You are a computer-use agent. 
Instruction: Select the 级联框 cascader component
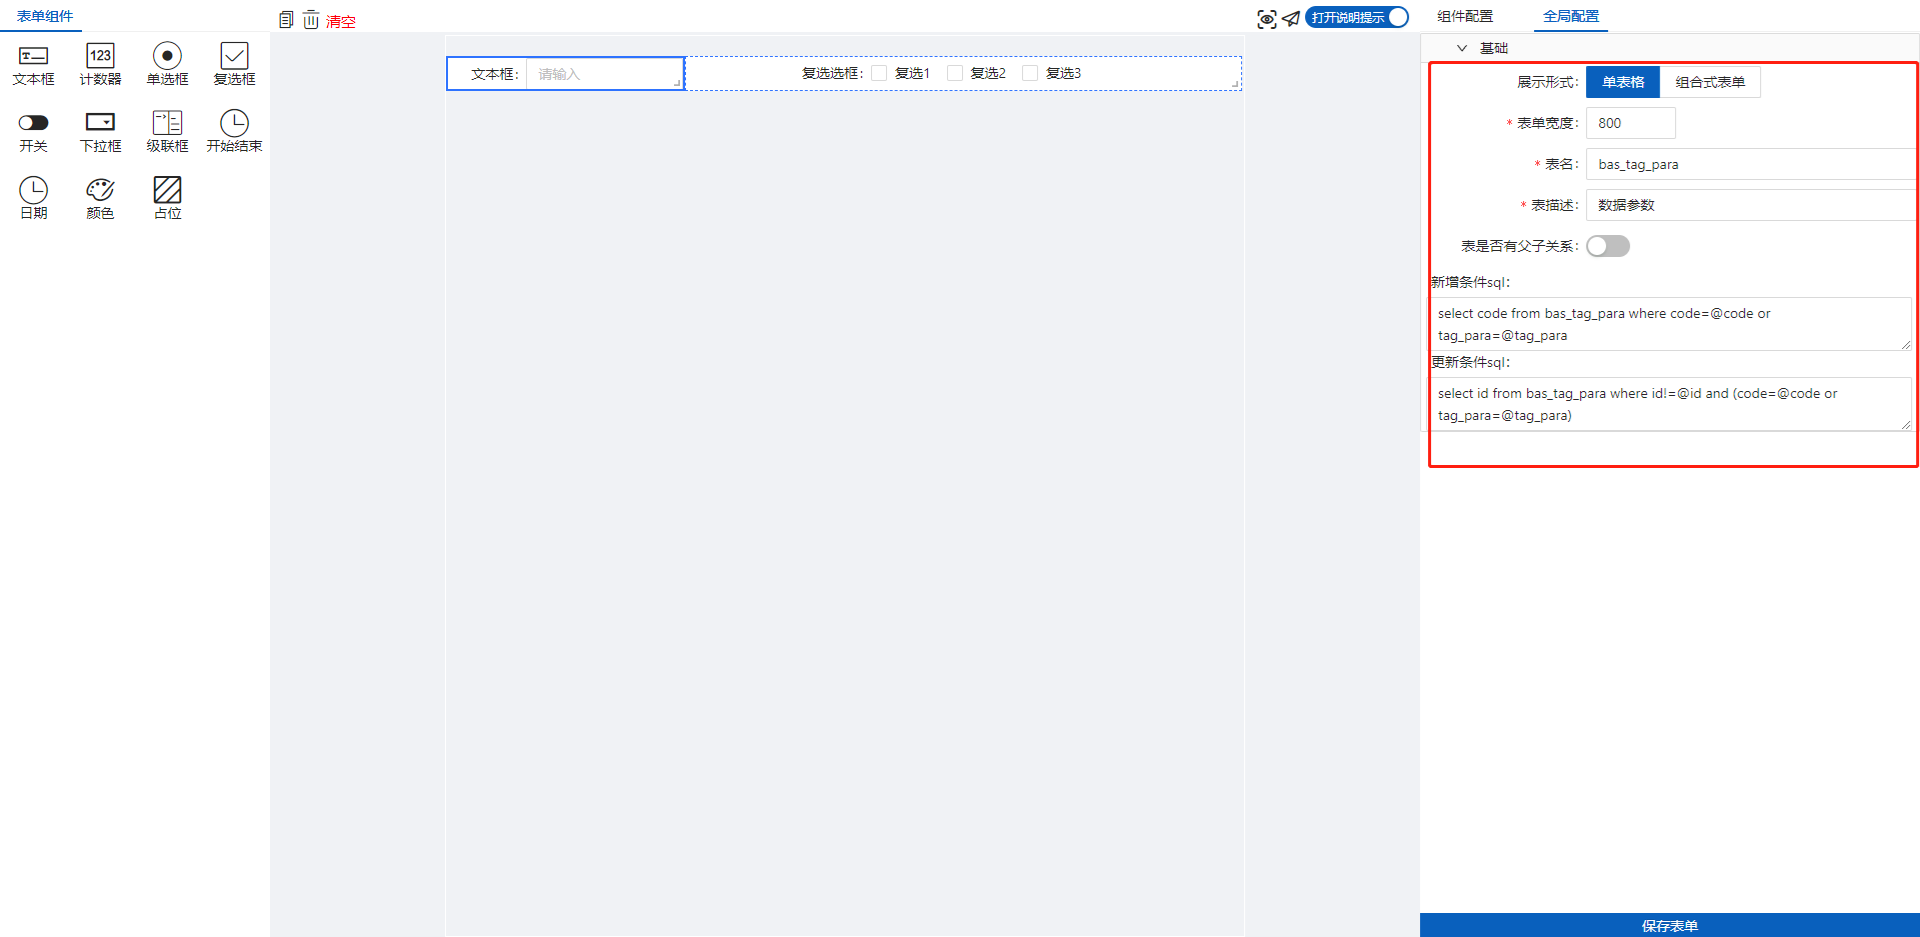pos(167,131)
